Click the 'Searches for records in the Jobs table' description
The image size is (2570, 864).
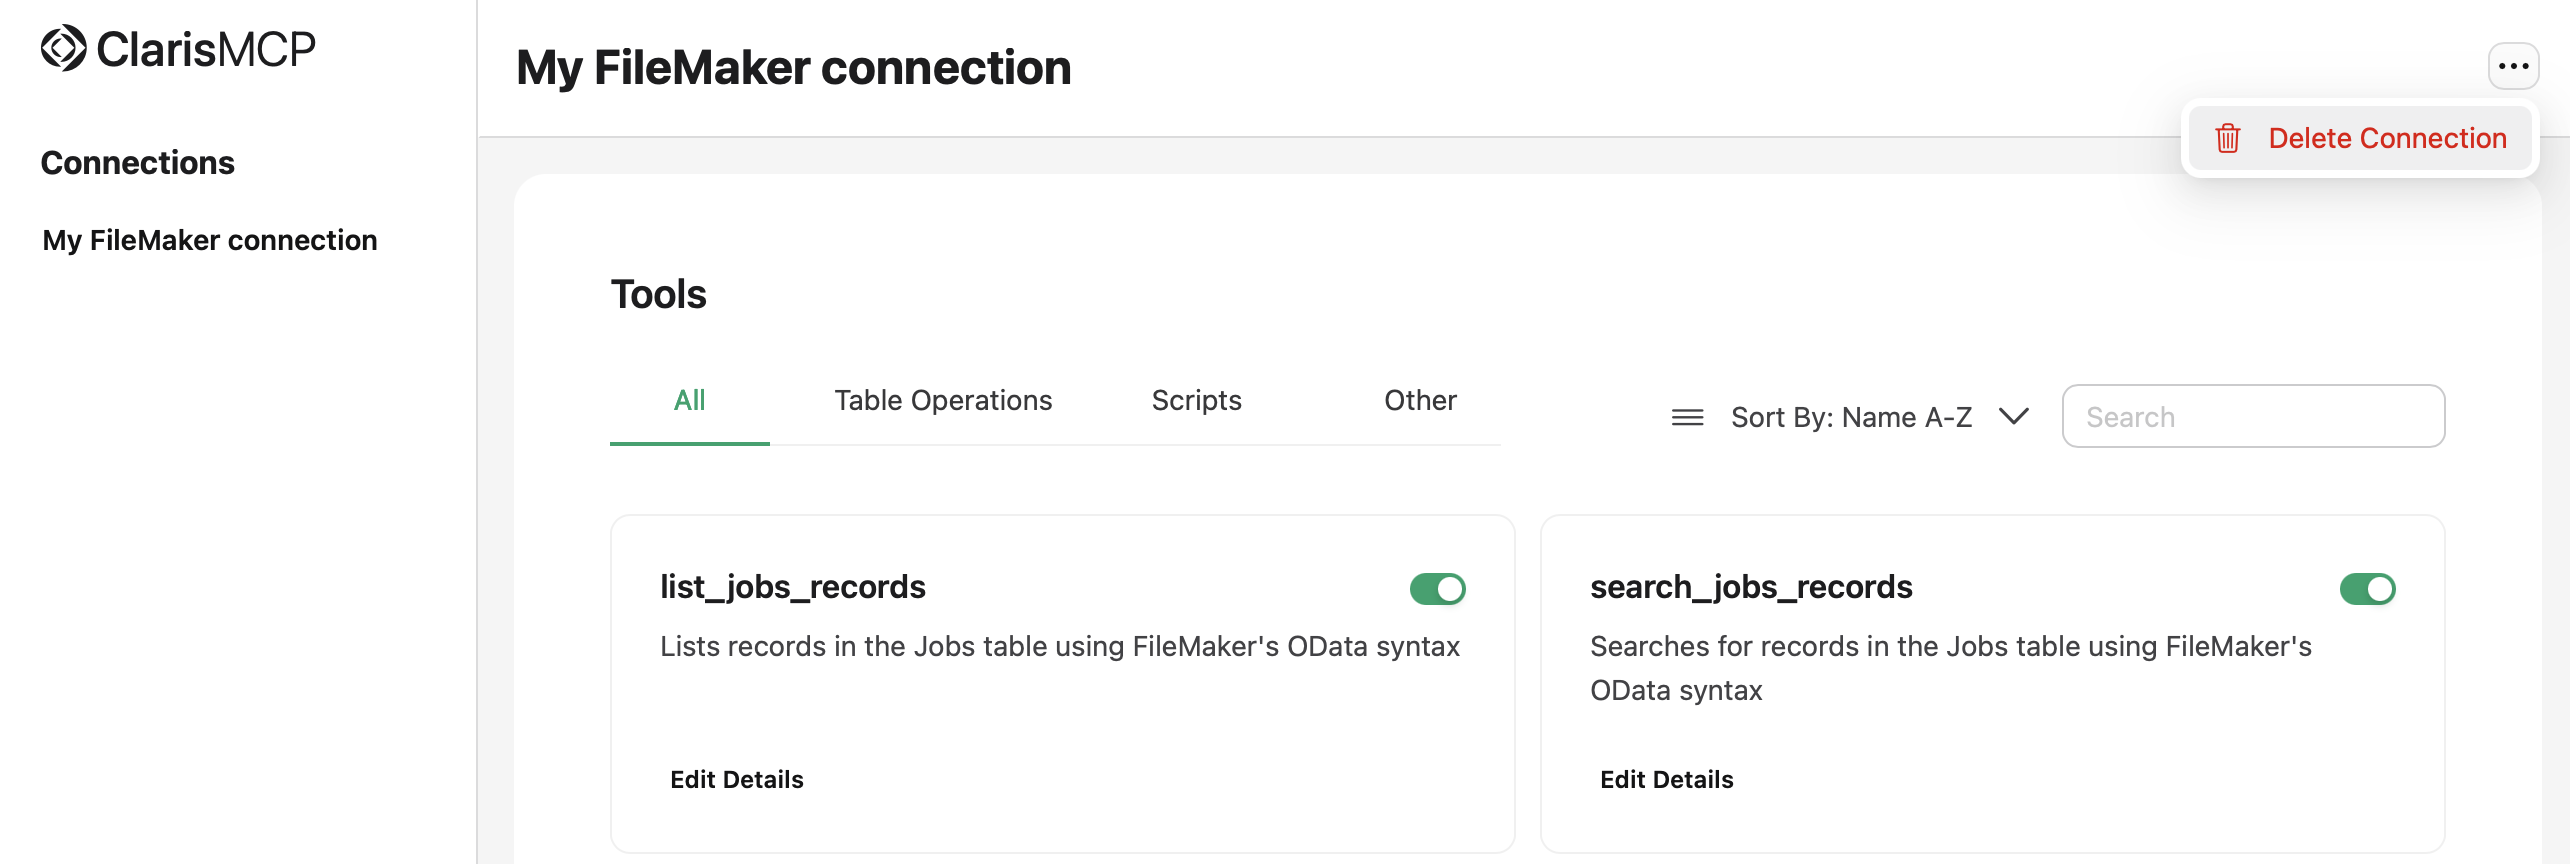(1950, 668)
